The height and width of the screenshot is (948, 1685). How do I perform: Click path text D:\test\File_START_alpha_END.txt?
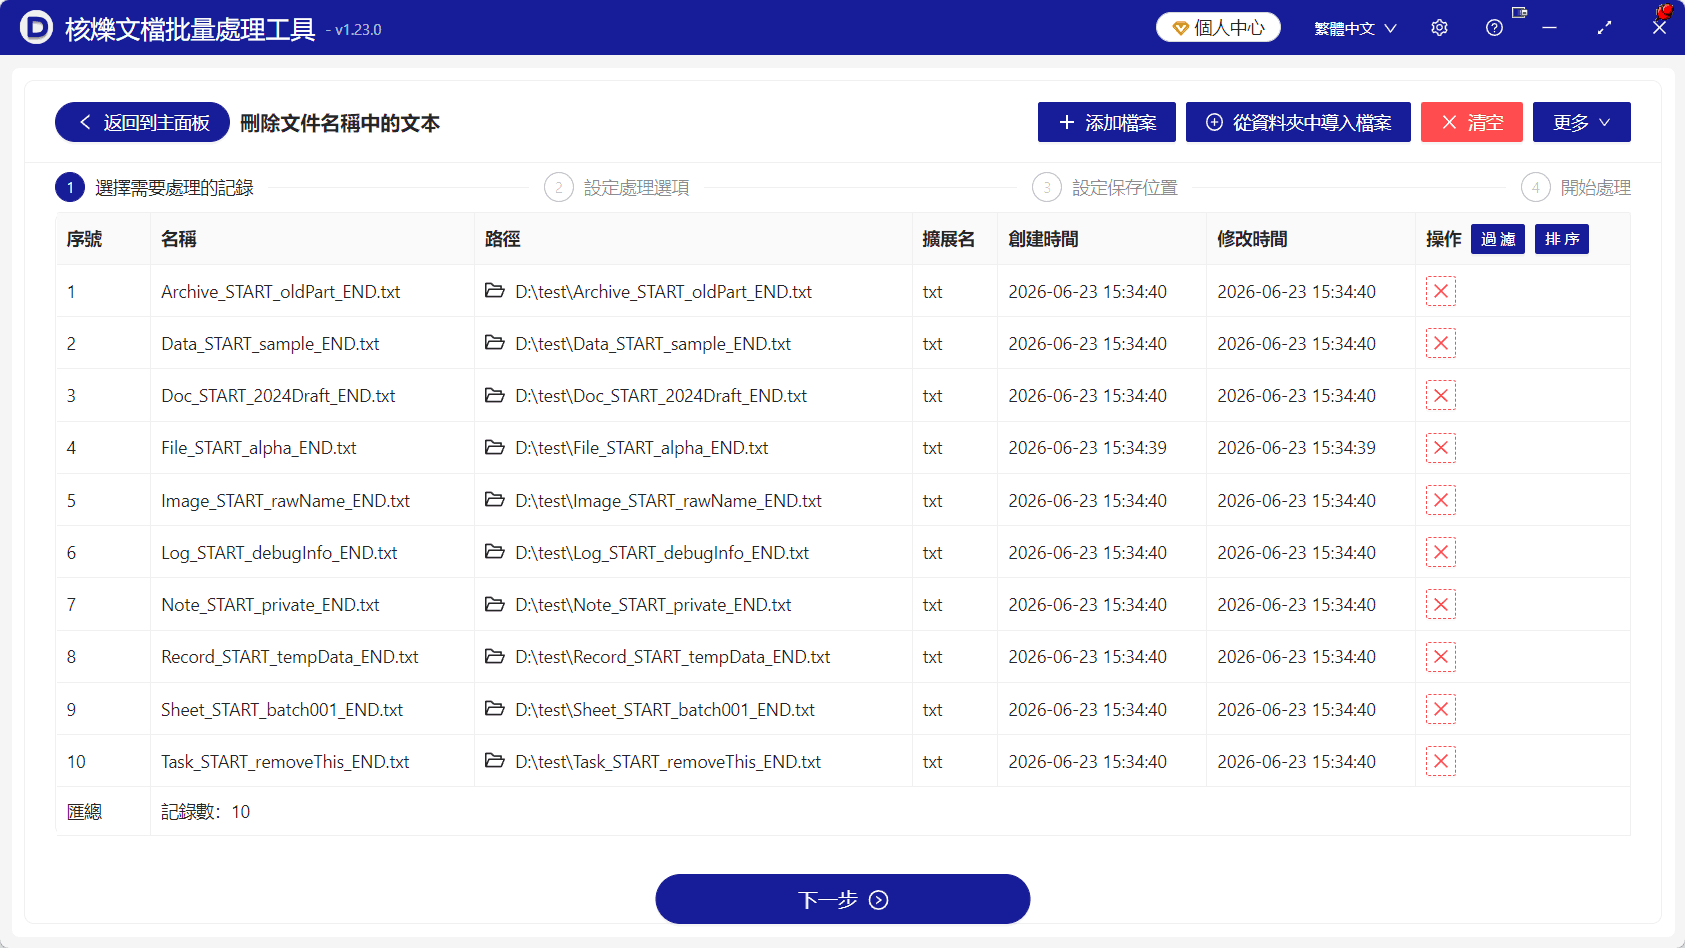[x=641, y=447]
